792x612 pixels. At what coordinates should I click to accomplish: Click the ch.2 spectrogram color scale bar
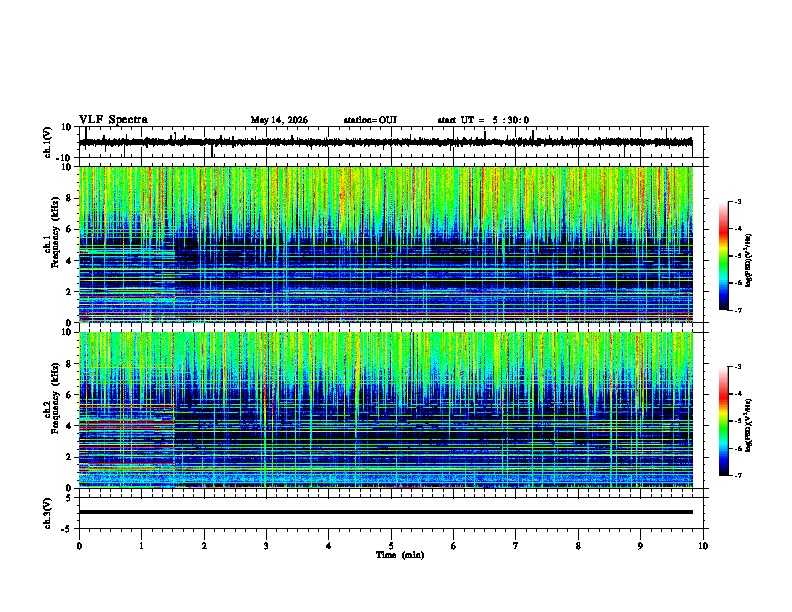click(724, 421)
